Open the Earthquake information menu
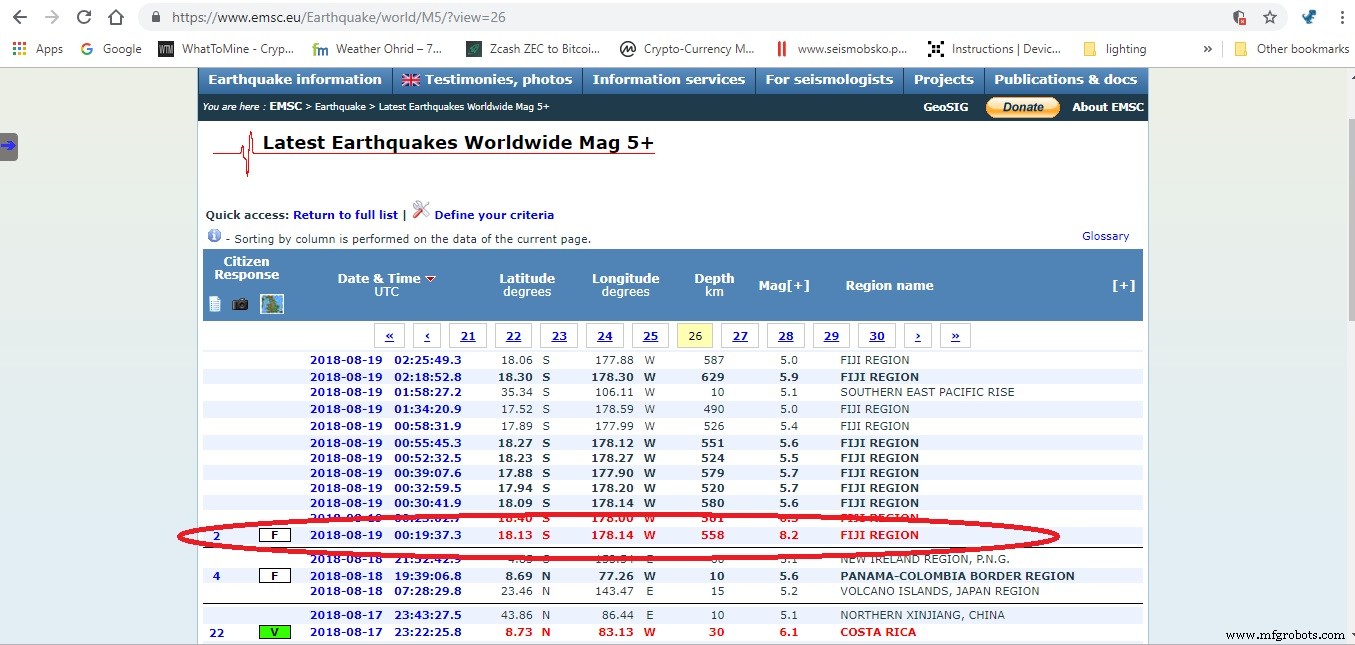The width and height of the screenshot is (1355, 645). tap(295, 80)
